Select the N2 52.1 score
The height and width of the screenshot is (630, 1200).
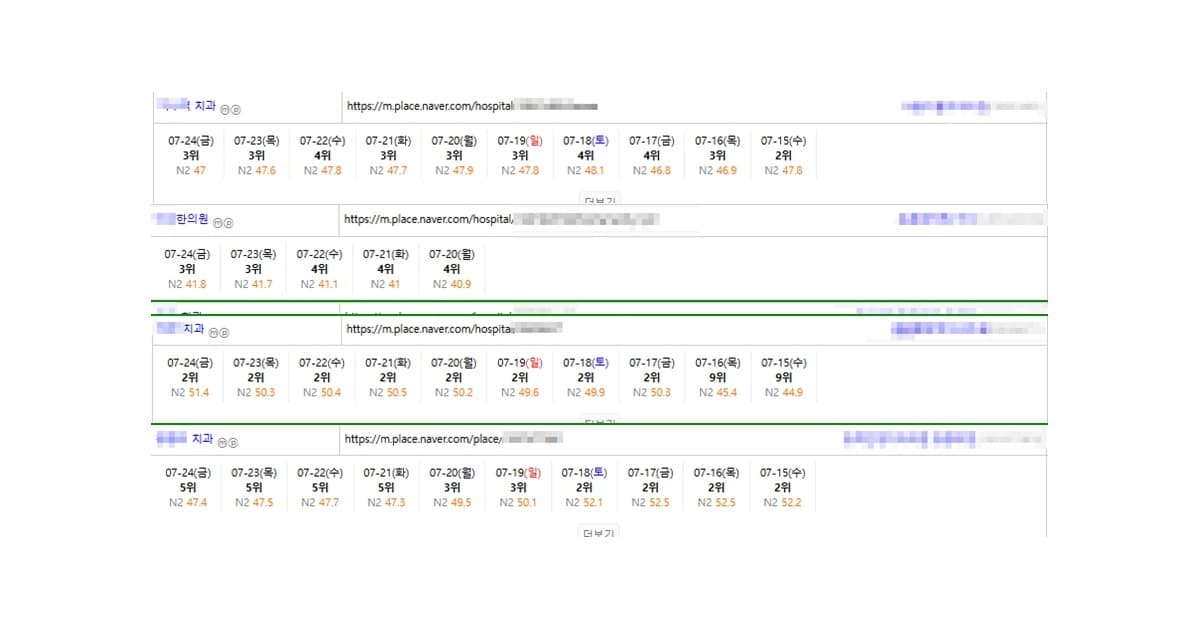pyautogui.click(x=584, y=503)
